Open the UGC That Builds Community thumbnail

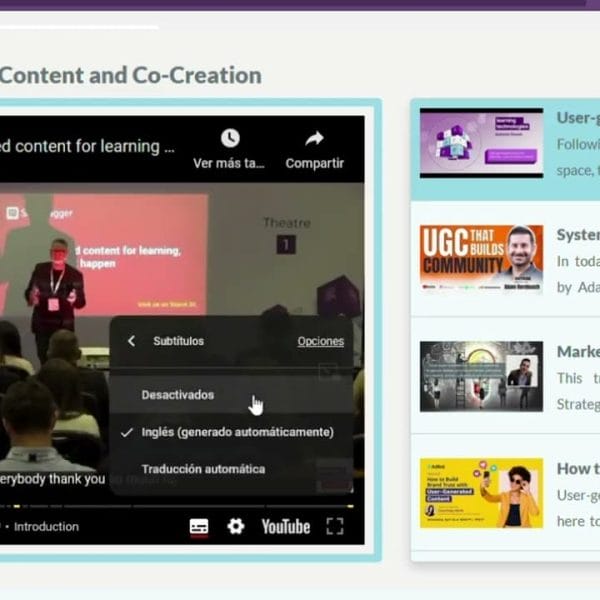481,259
